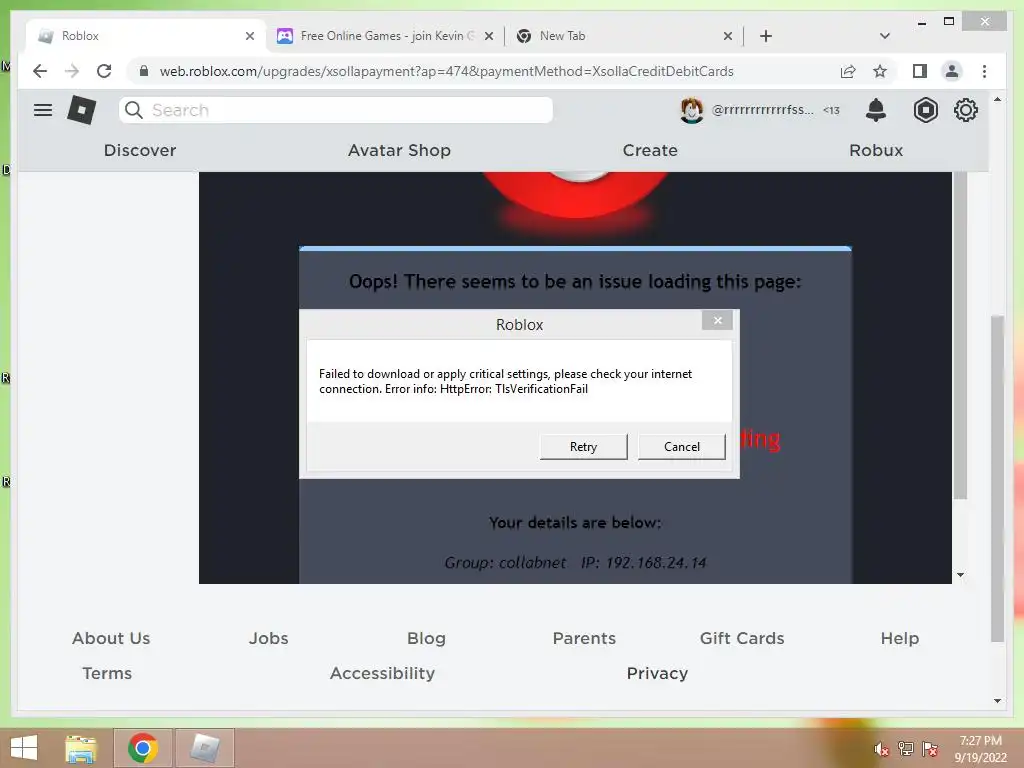Expand the tab search dropdown arrow
Image resolution: width=1024 pixels, height=768 pixels.
click(885, 36)
